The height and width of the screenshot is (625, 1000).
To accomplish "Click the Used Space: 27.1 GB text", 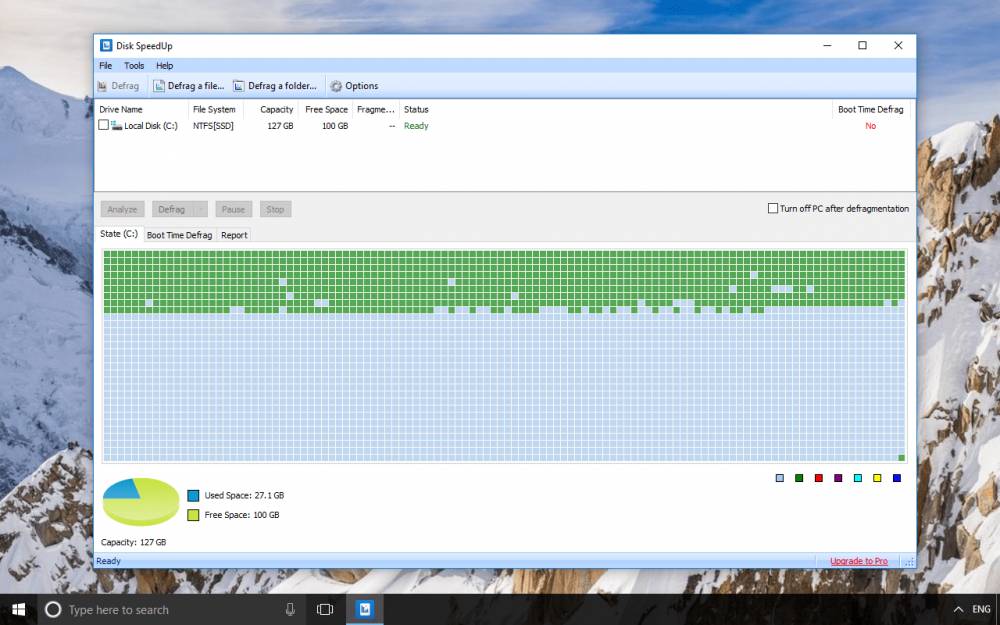I will 244,495.
